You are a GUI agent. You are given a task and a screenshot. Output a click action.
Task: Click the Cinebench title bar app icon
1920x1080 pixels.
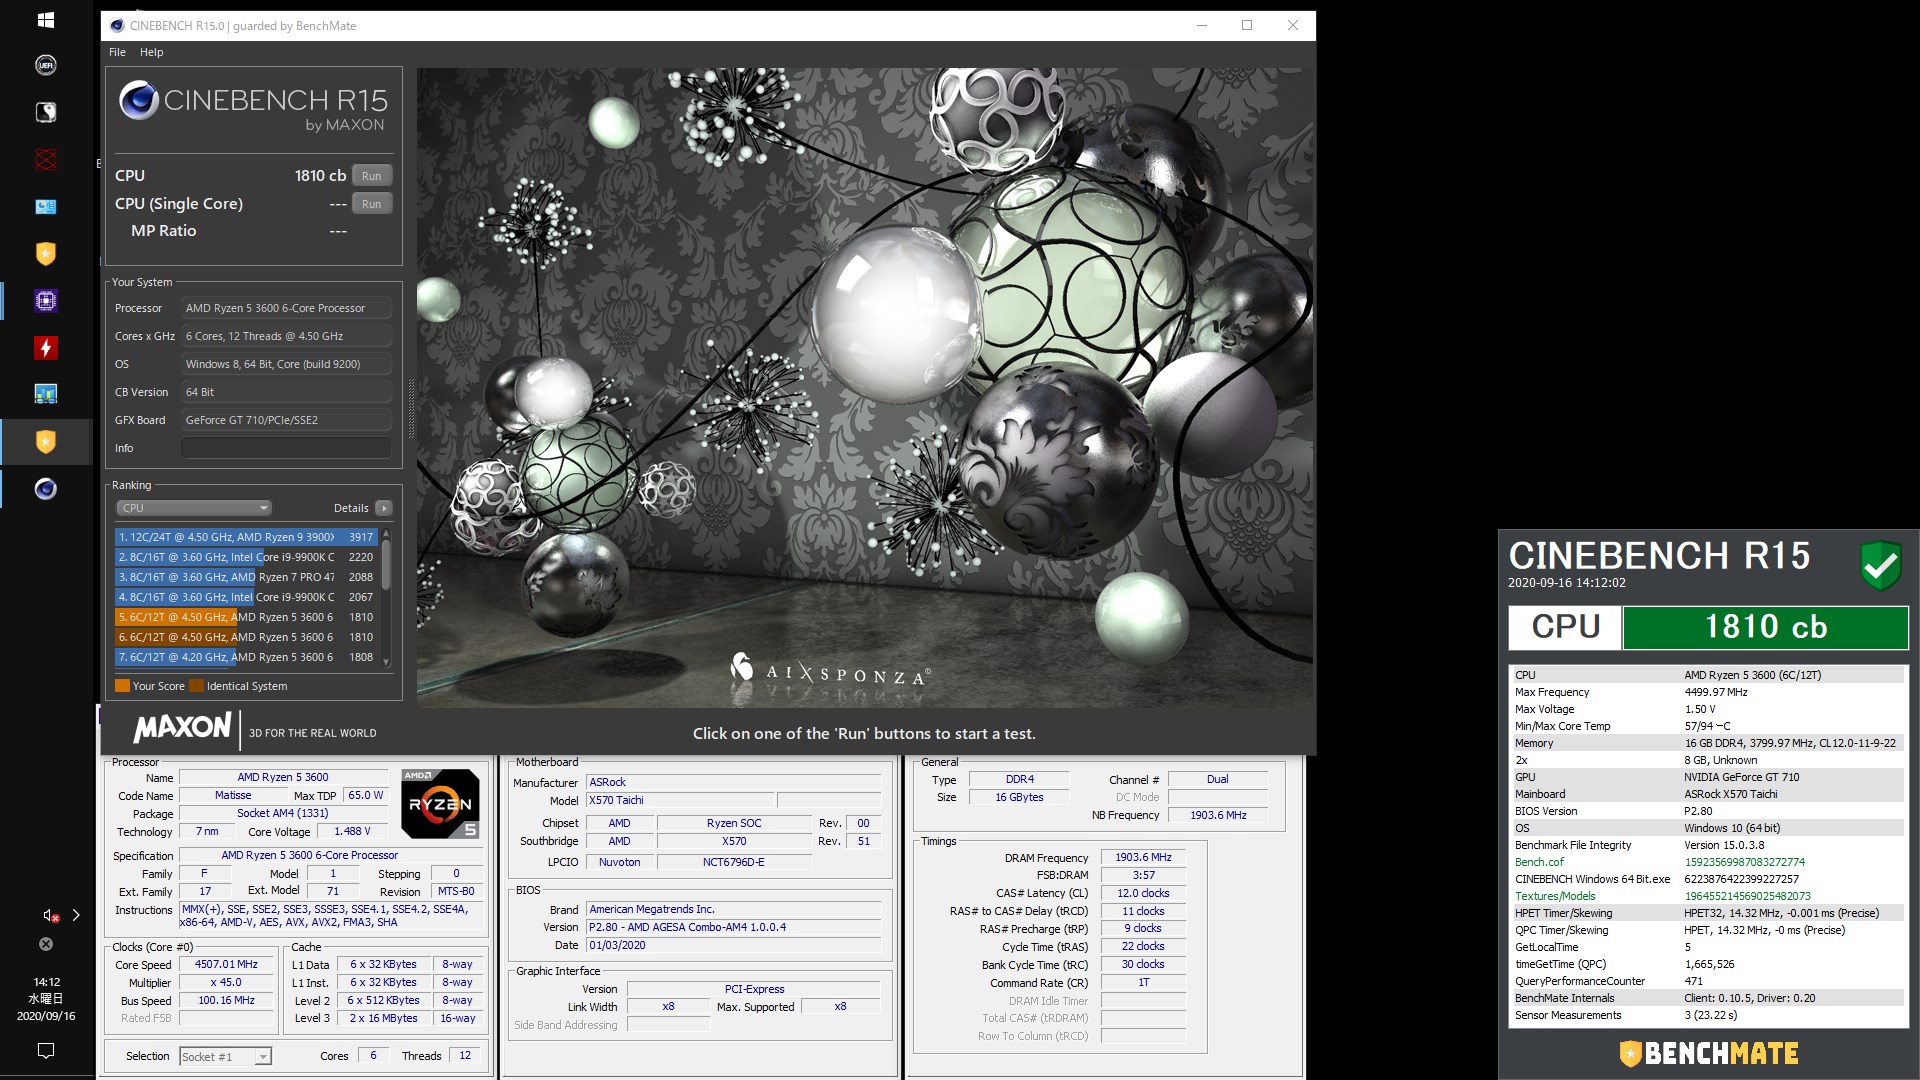pos(117,26)
